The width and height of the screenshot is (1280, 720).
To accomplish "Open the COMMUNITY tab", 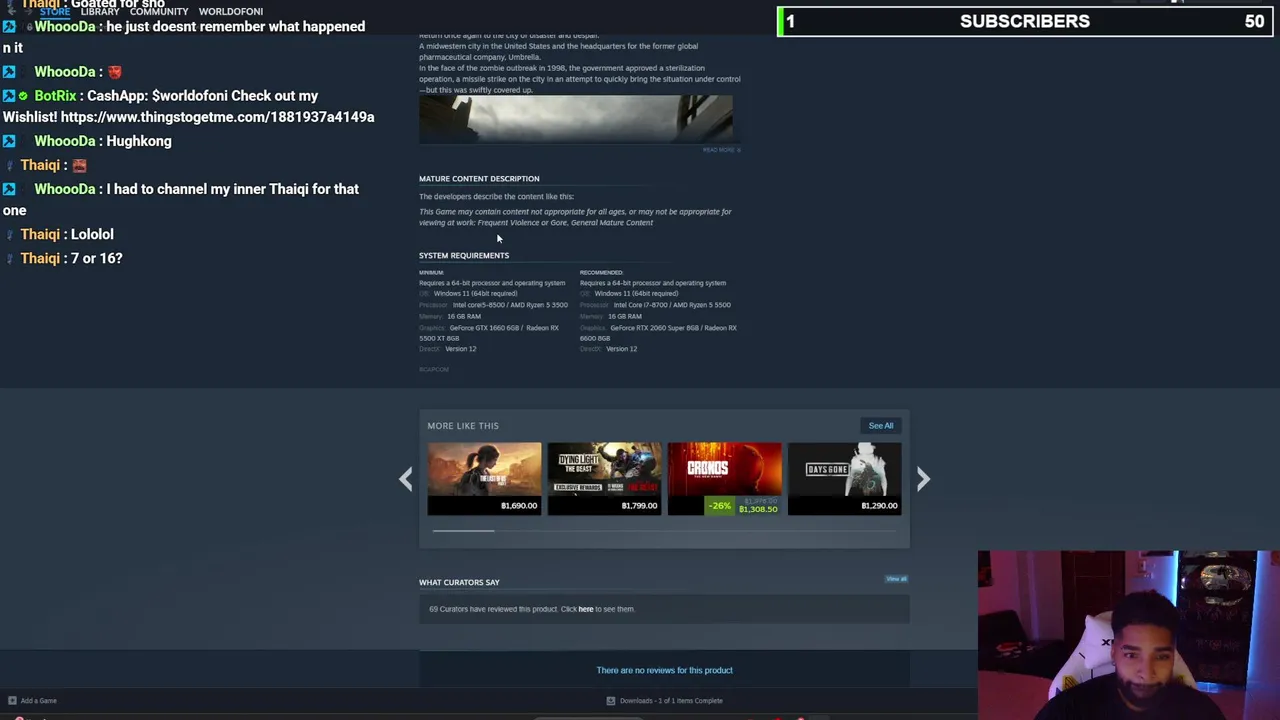I will click(x=159, y=11).
